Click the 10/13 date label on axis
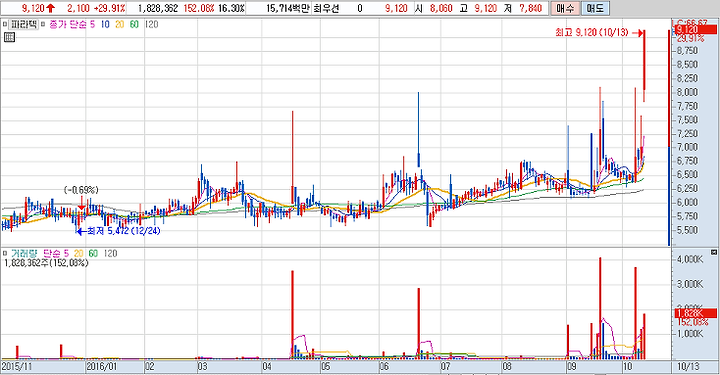720x375 pixels. point(688,367)
